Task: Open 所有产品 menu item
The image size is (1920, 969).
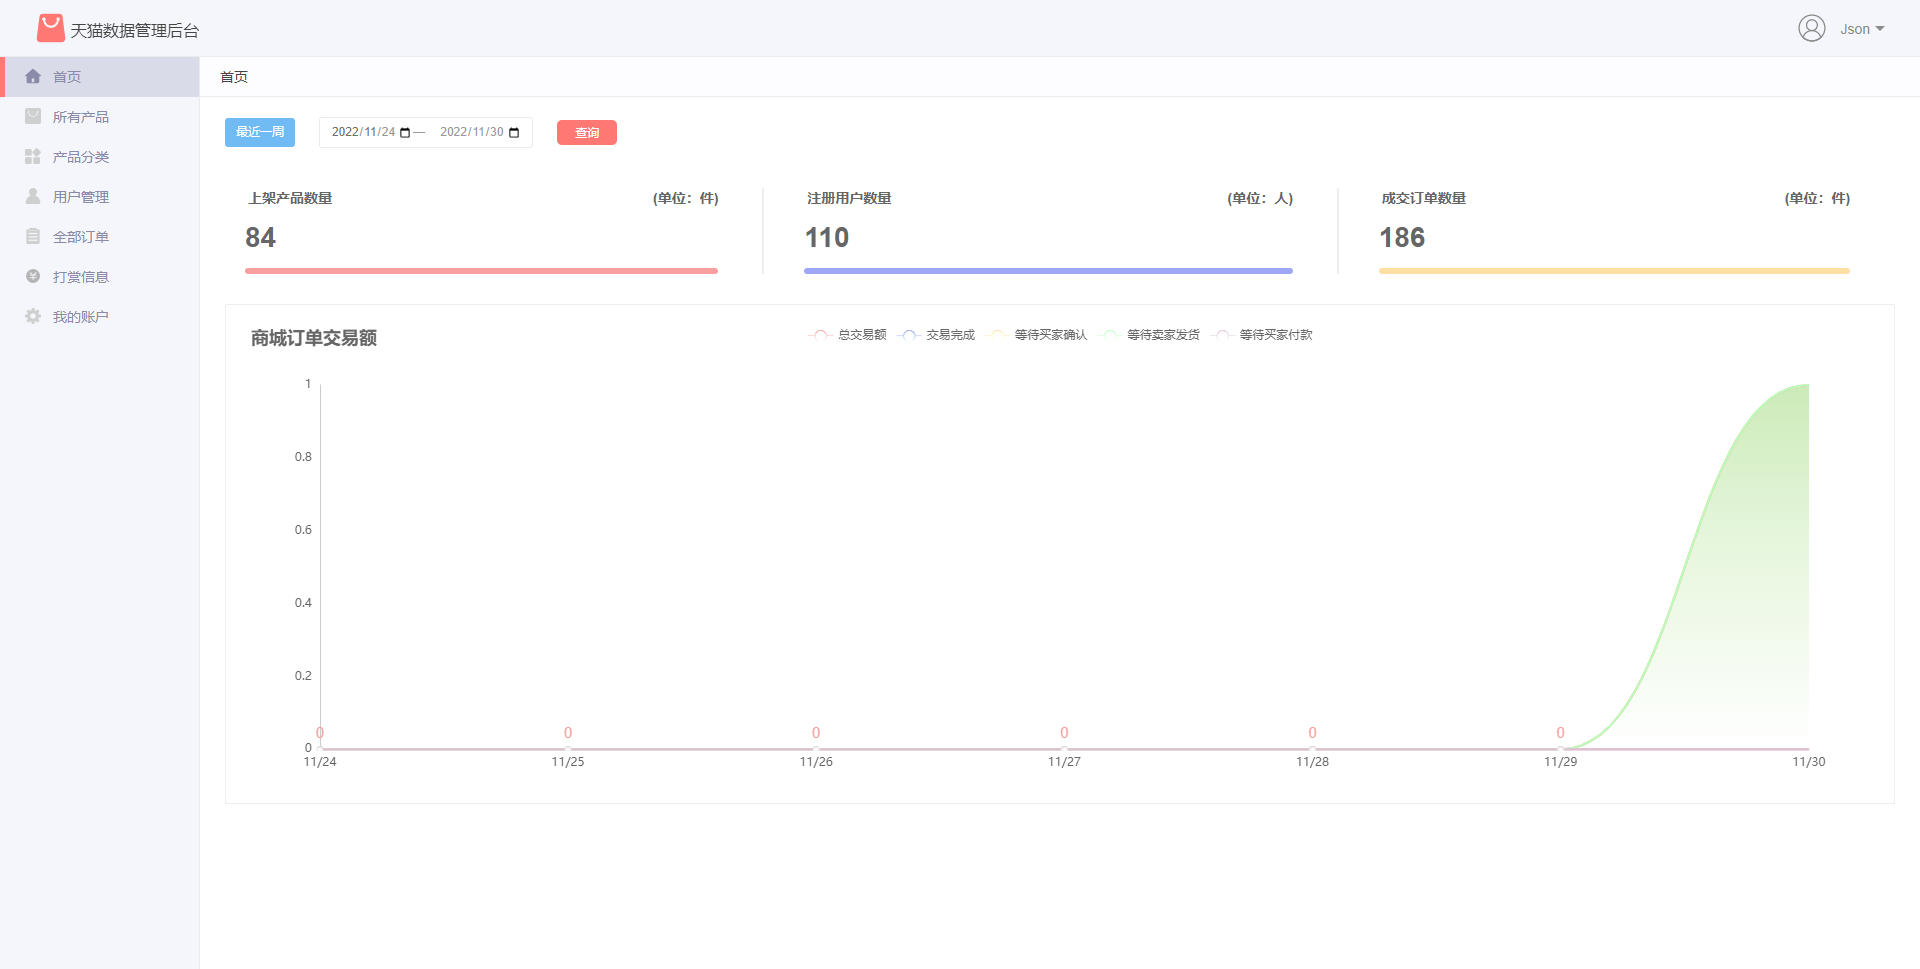Action: click(x=100, y=117)
